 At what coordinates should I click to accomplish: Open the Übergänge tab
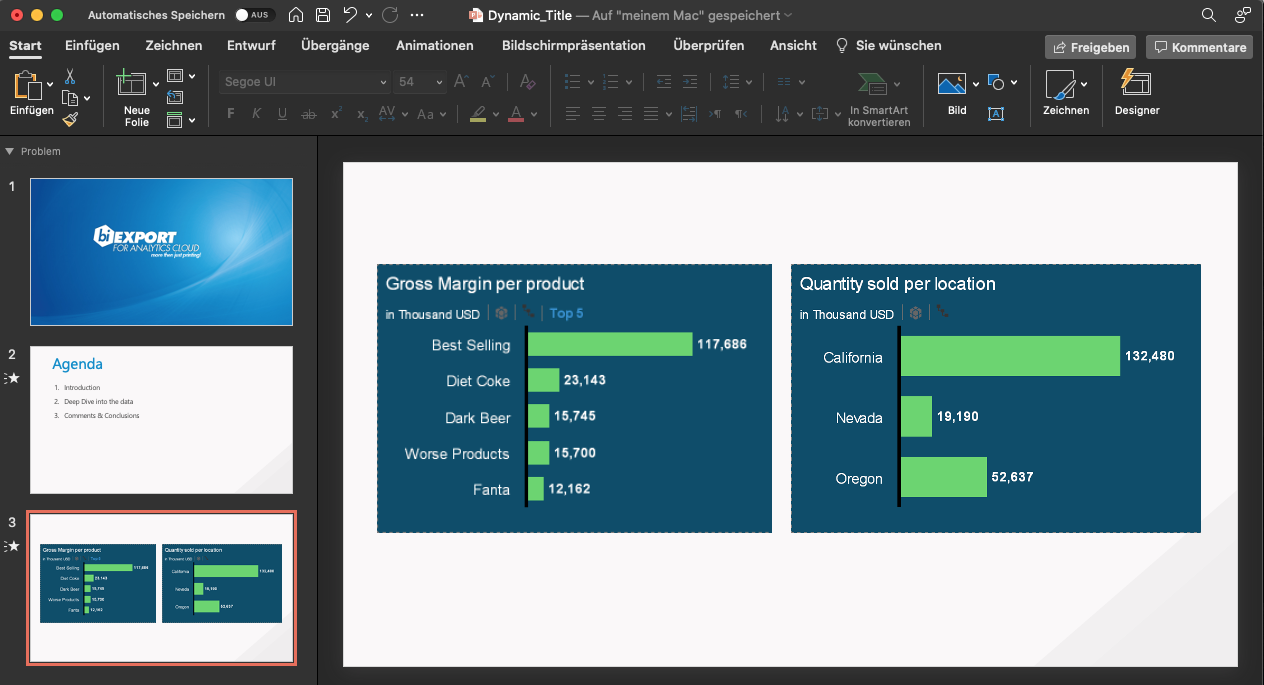point(335,45)
